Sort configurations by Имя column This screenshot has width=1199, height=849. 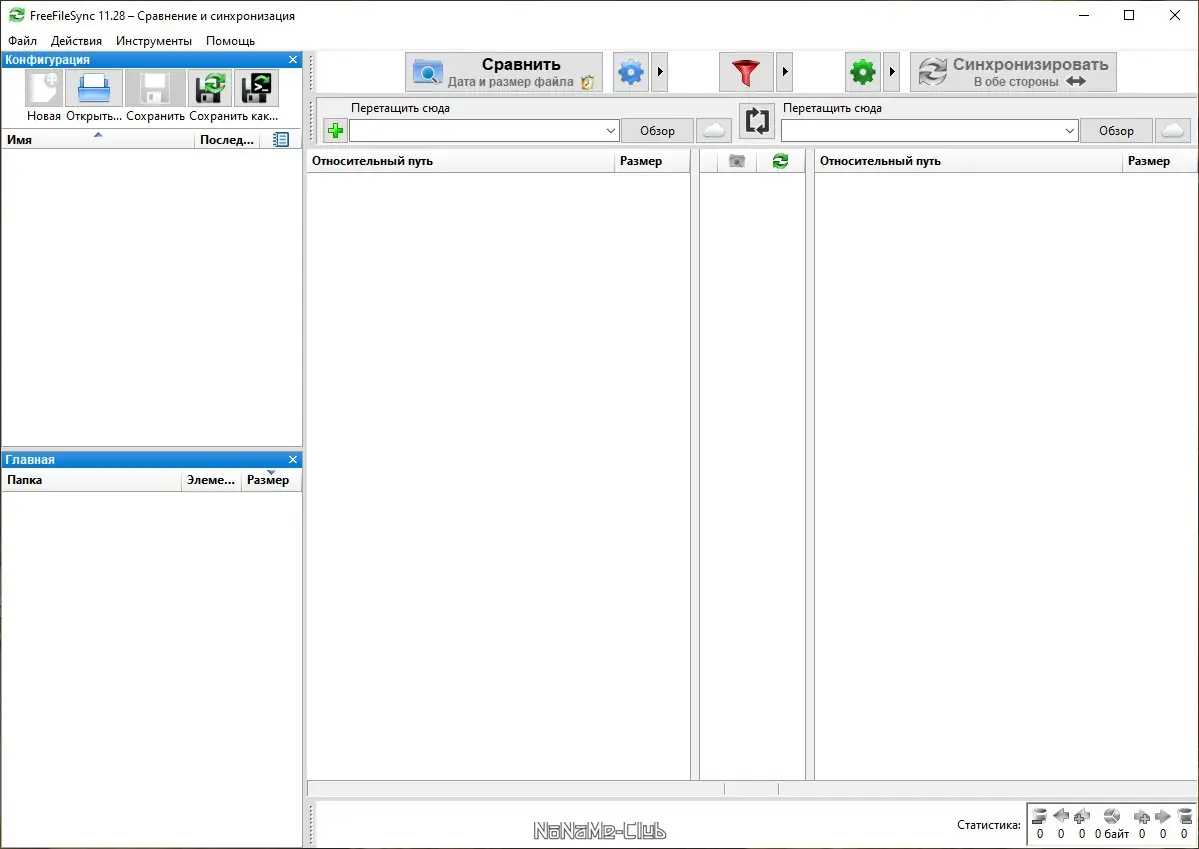(98, 140)
